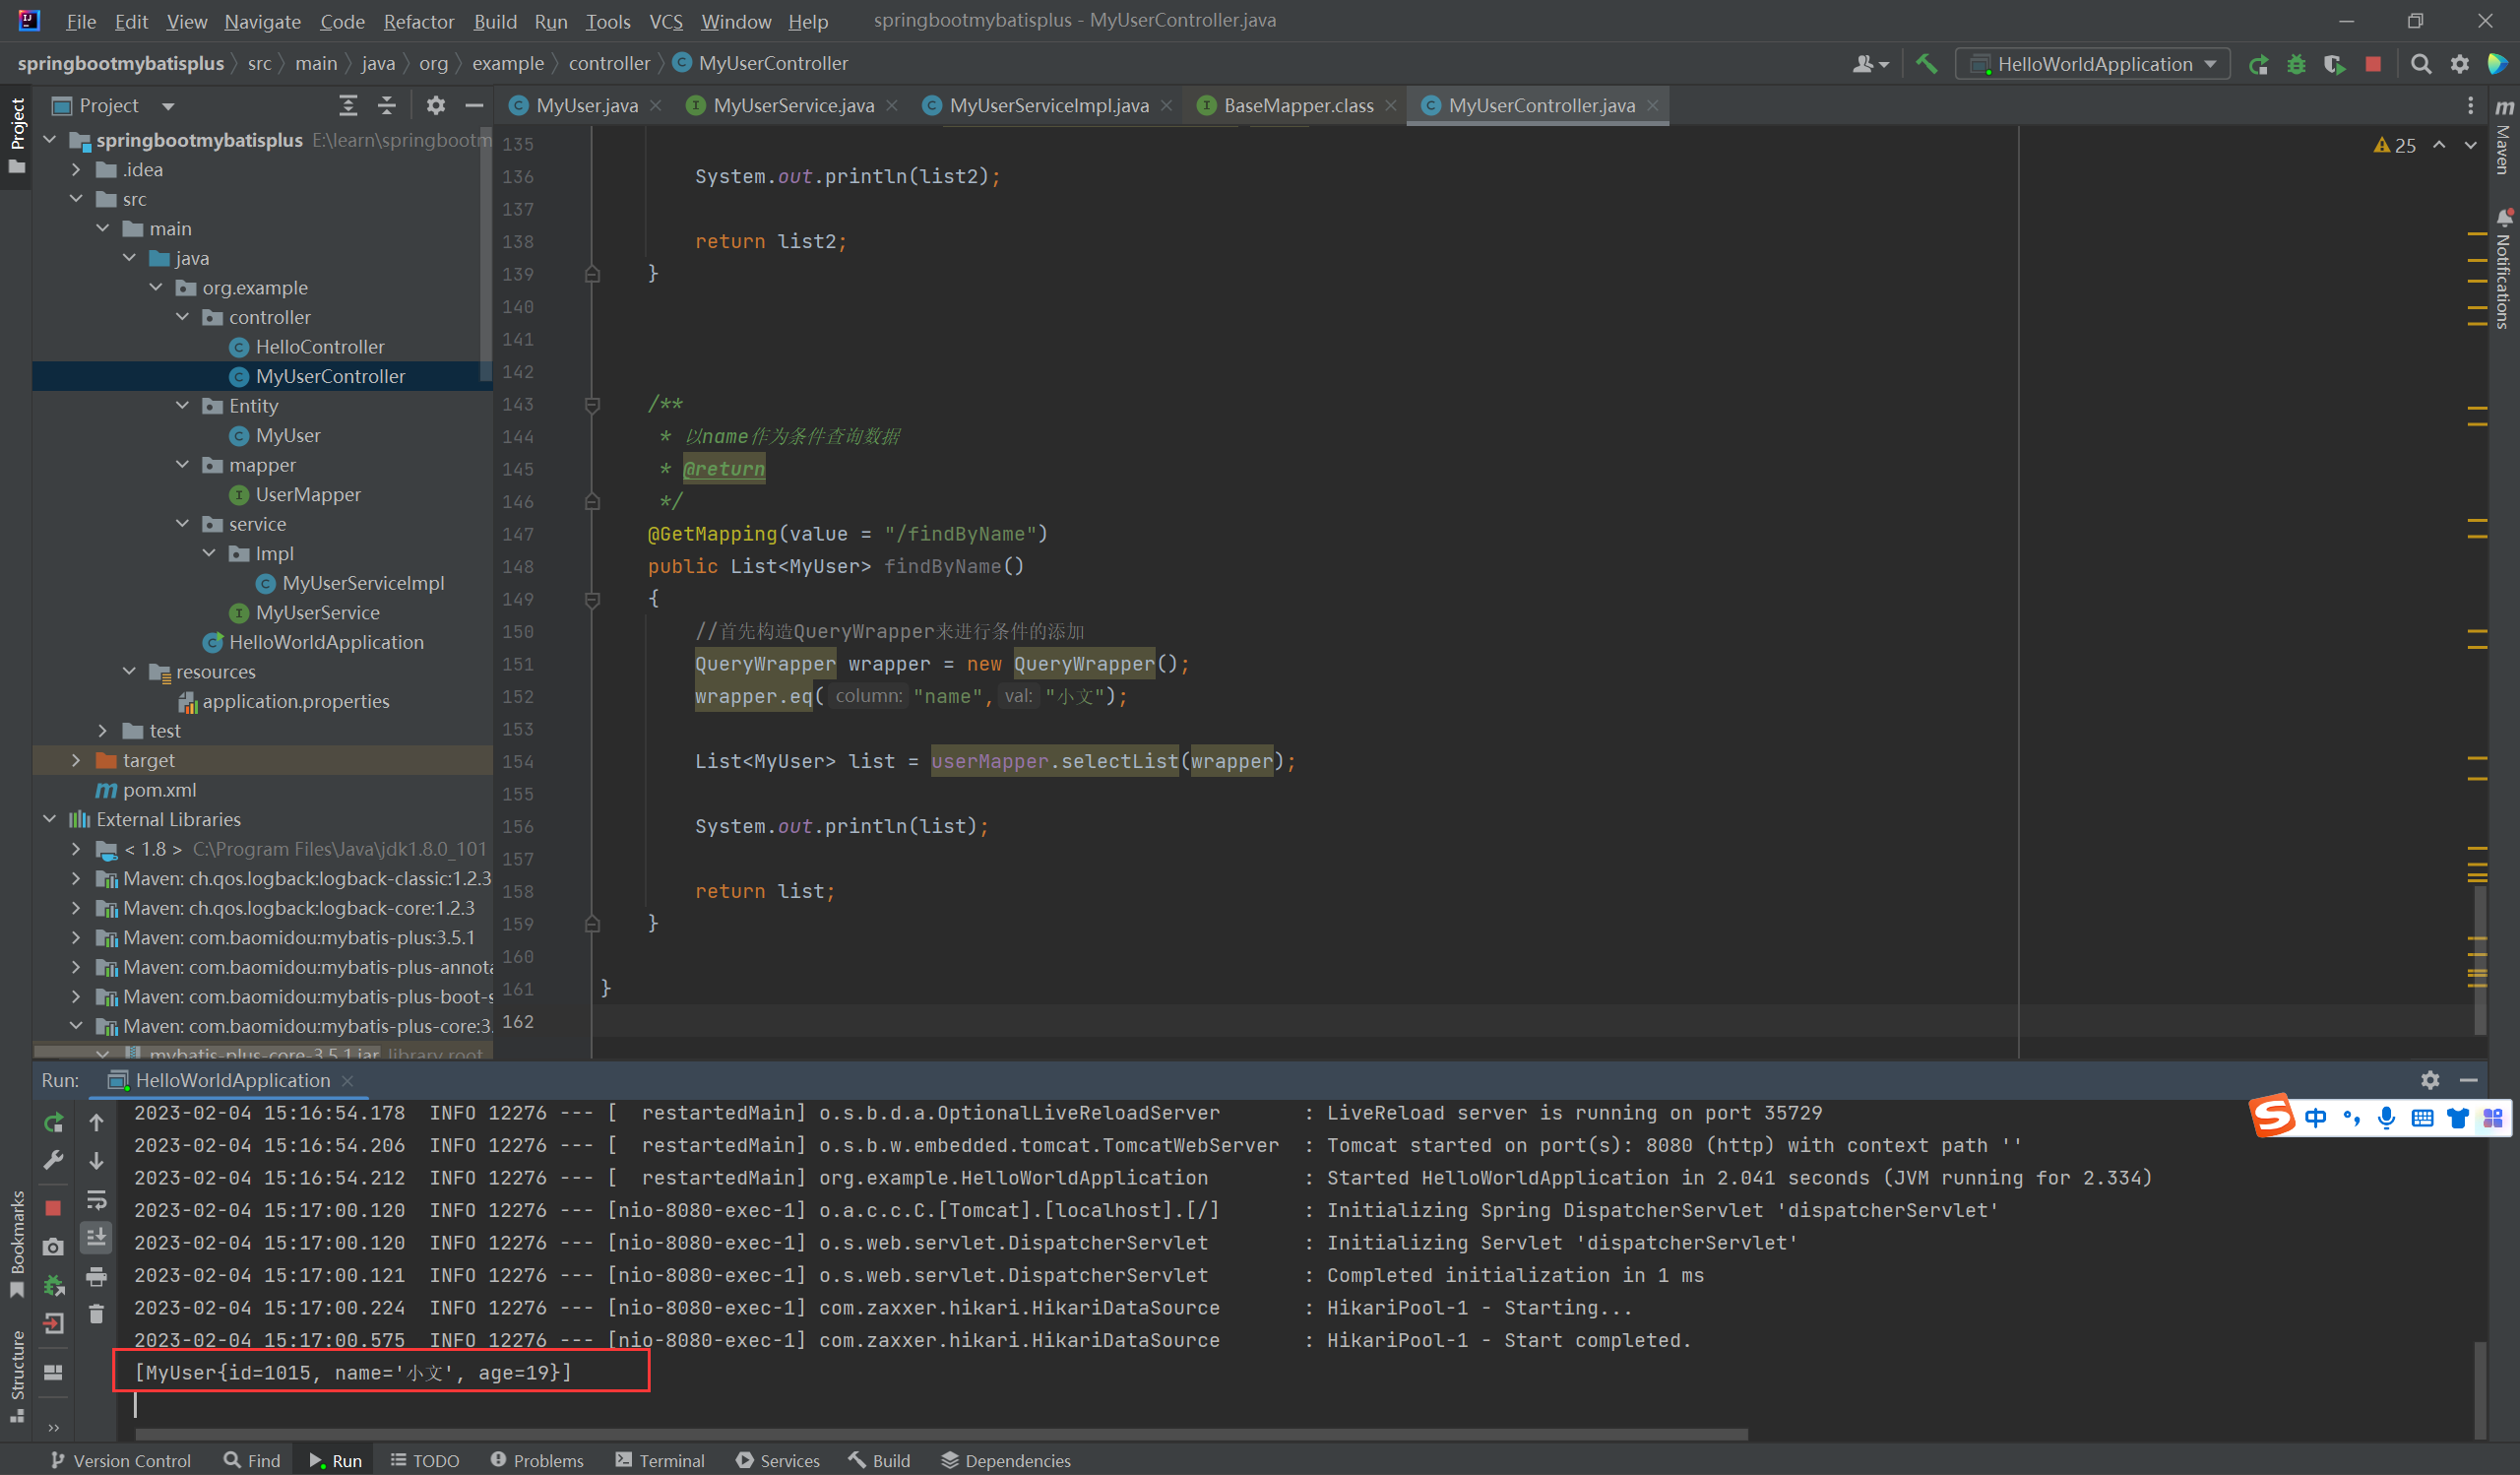2520x1475 pixels.
Task: Toggle Project tool window side button
Action: [17, 136]
